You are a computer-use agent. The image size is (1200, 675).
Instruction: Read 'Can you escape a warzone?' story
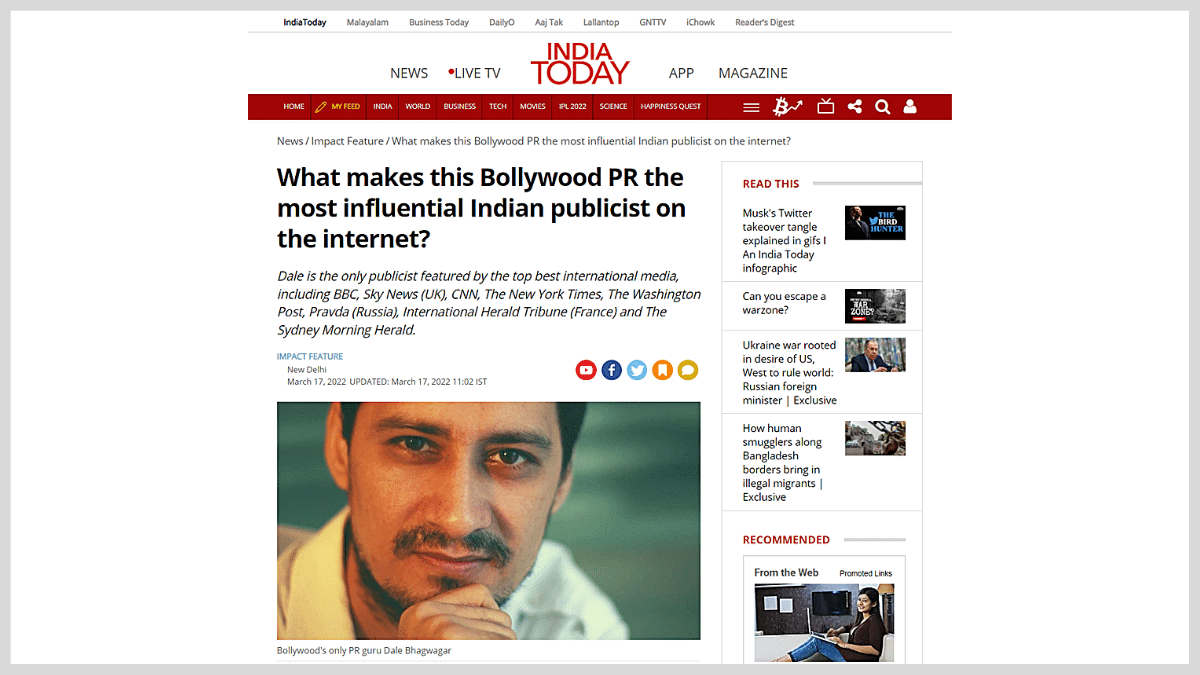(784, 303)
